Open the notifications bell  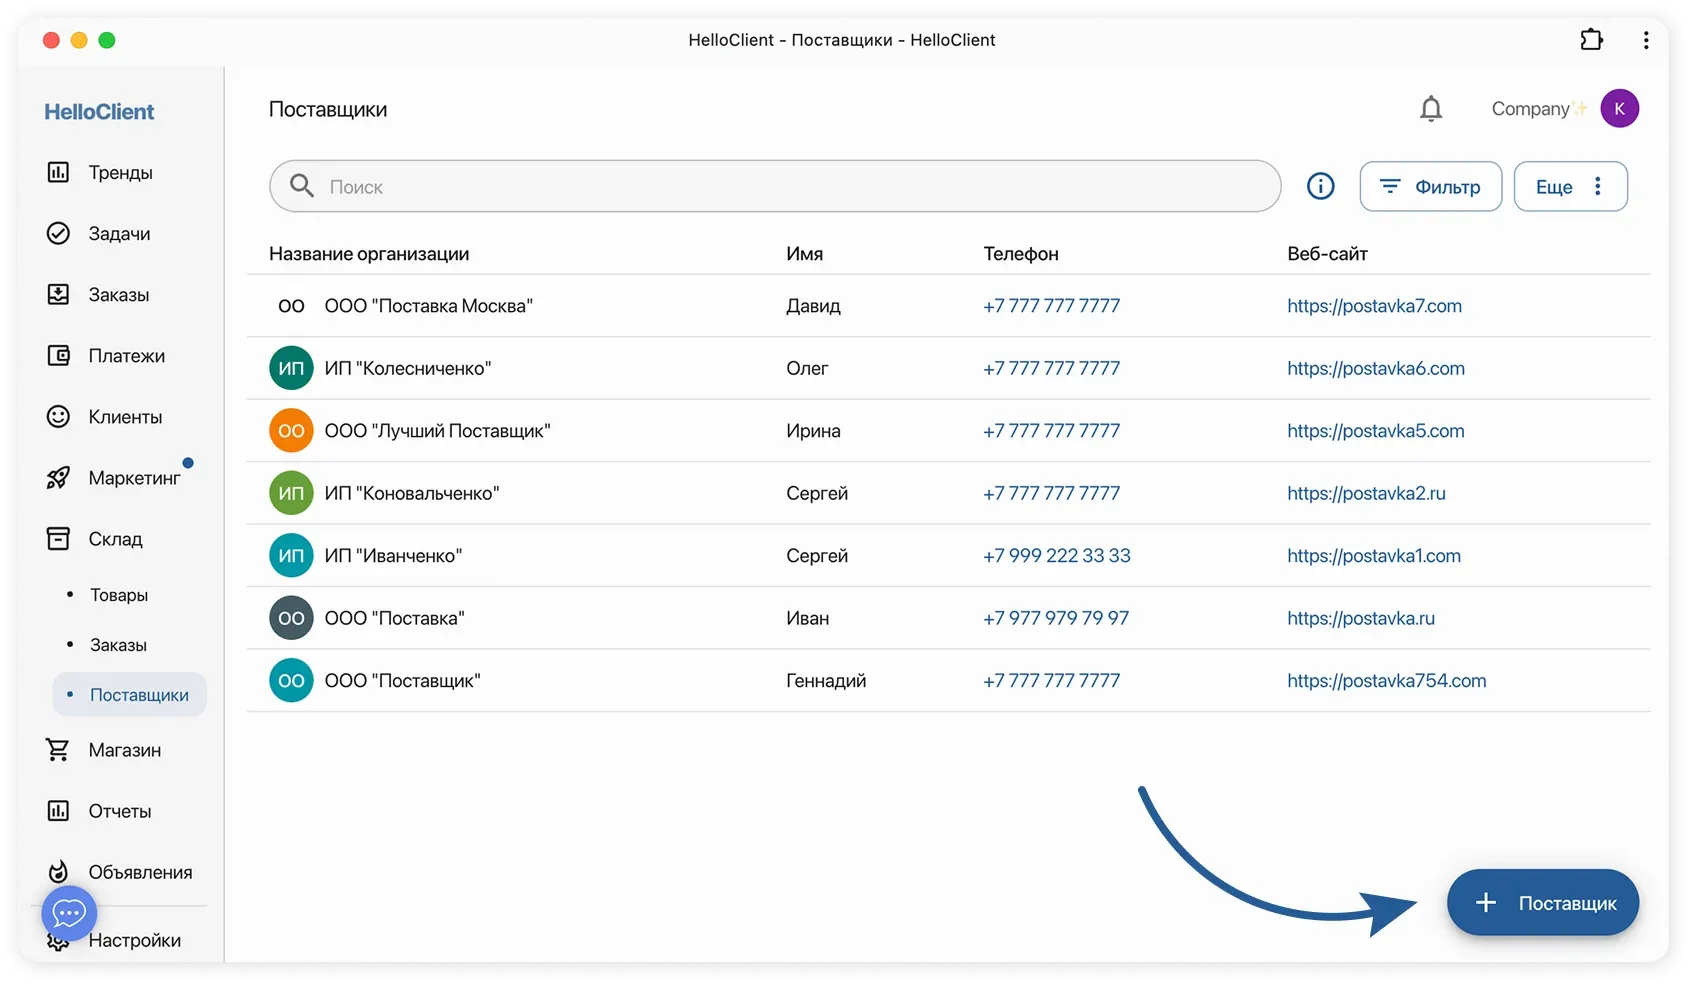(1431, 108)
